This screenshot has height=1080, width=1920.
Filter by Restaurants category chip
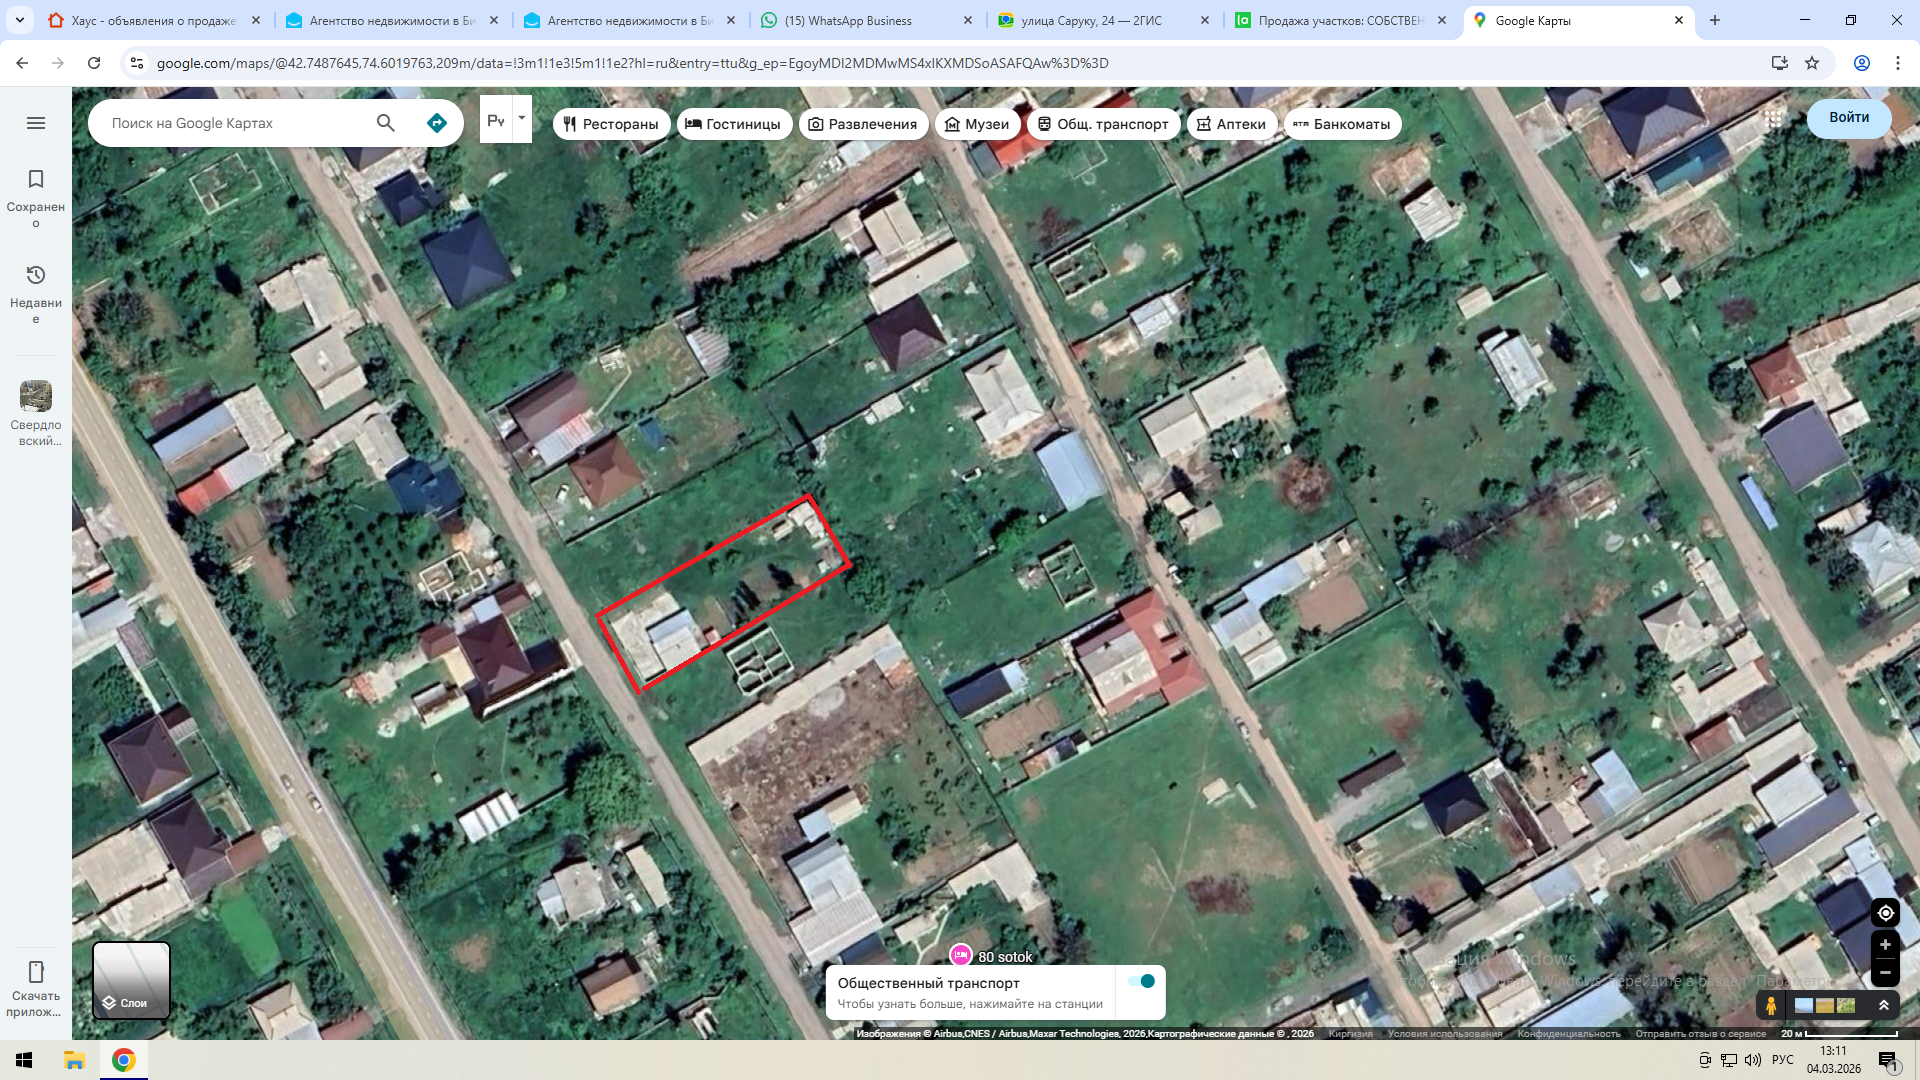click(x=611, y=124)
